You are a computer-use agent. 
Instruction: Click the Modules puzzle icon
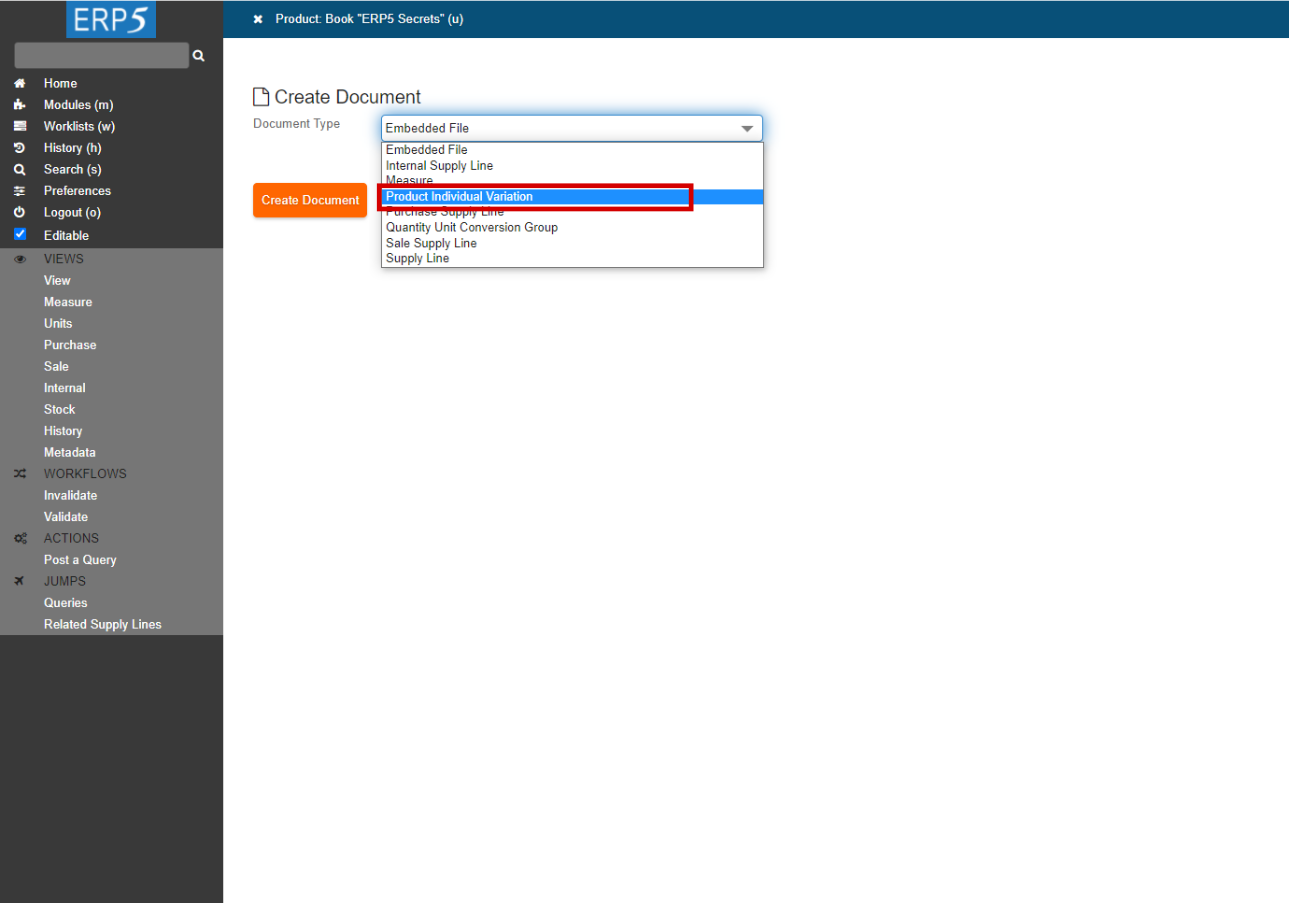(x=19, y=105)
